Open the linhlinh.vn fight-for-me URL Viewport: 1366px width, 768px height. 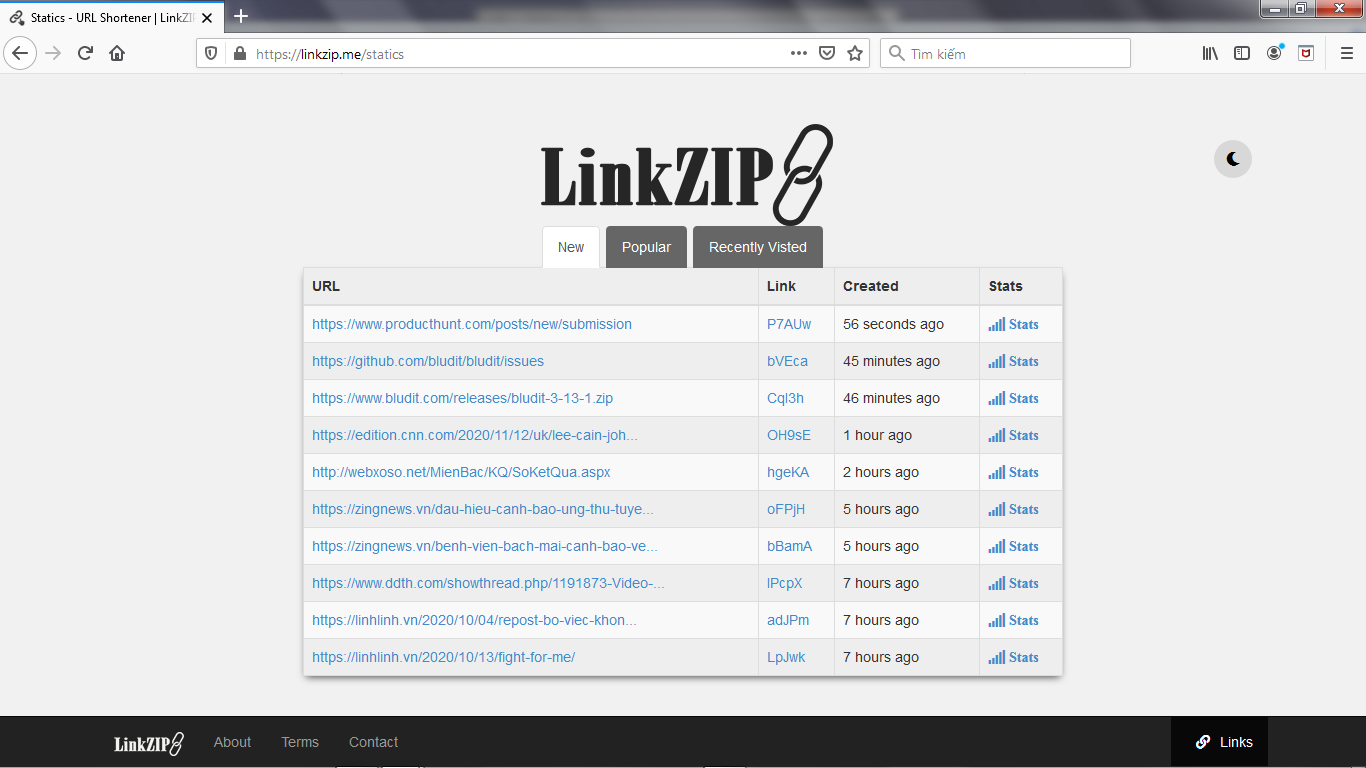tap(443, 657)
